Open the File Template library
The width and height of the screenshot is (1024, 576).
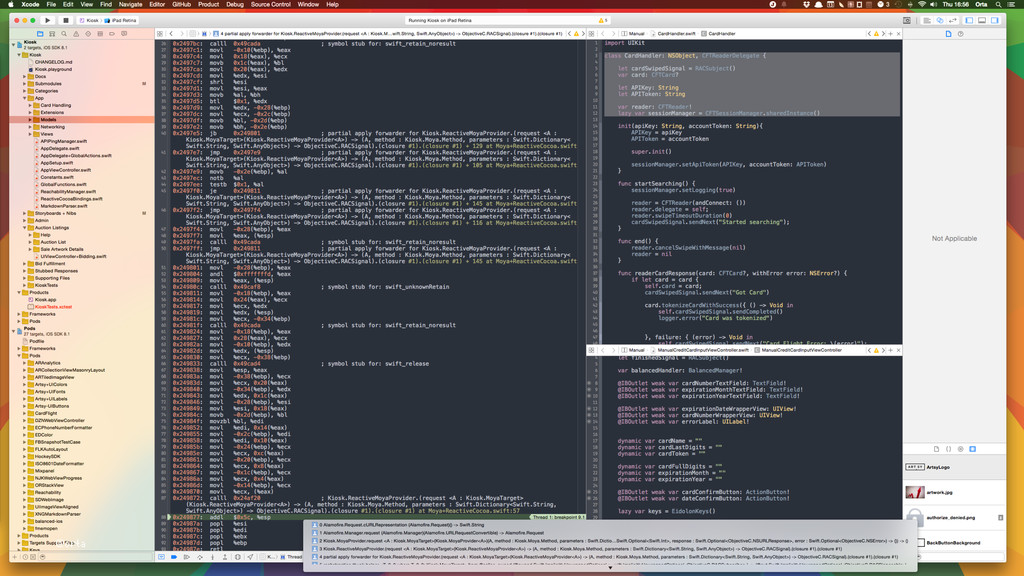(x=936, y=449)
